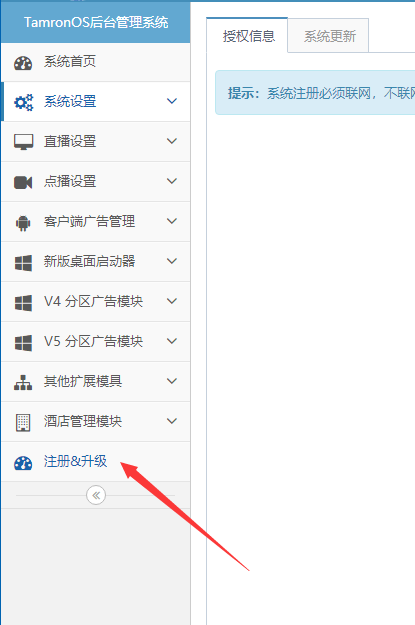Click the monitor icon for 直播设置

[24, 142]
